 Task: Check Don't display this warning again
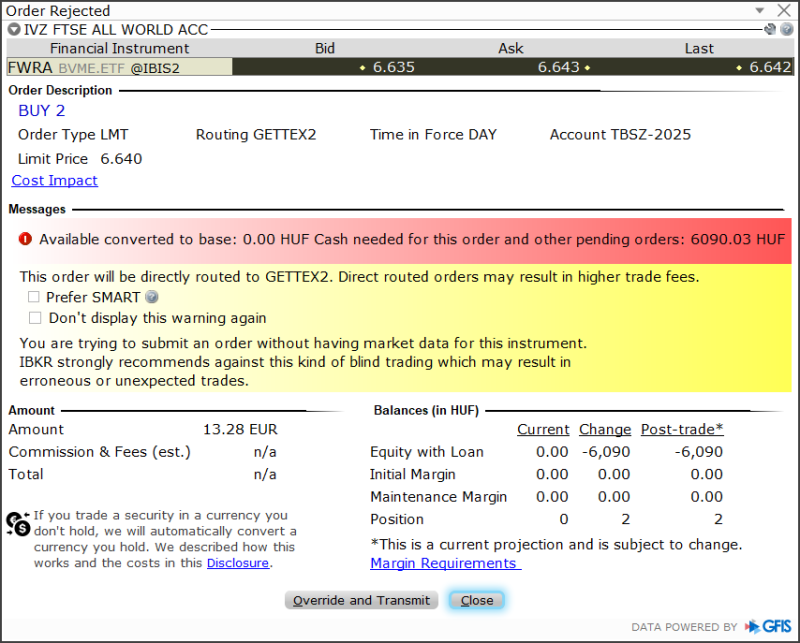(x=35, y=318)
